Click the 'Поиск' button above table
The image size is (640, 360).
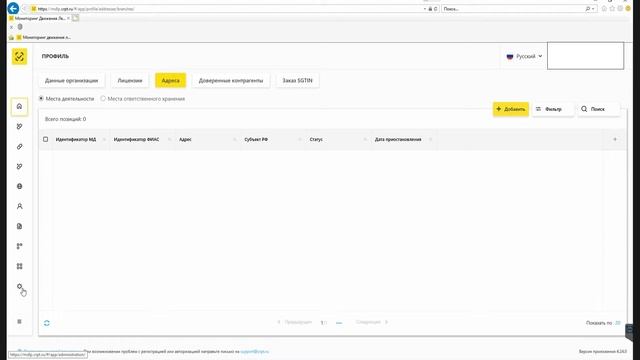point(598,109)
